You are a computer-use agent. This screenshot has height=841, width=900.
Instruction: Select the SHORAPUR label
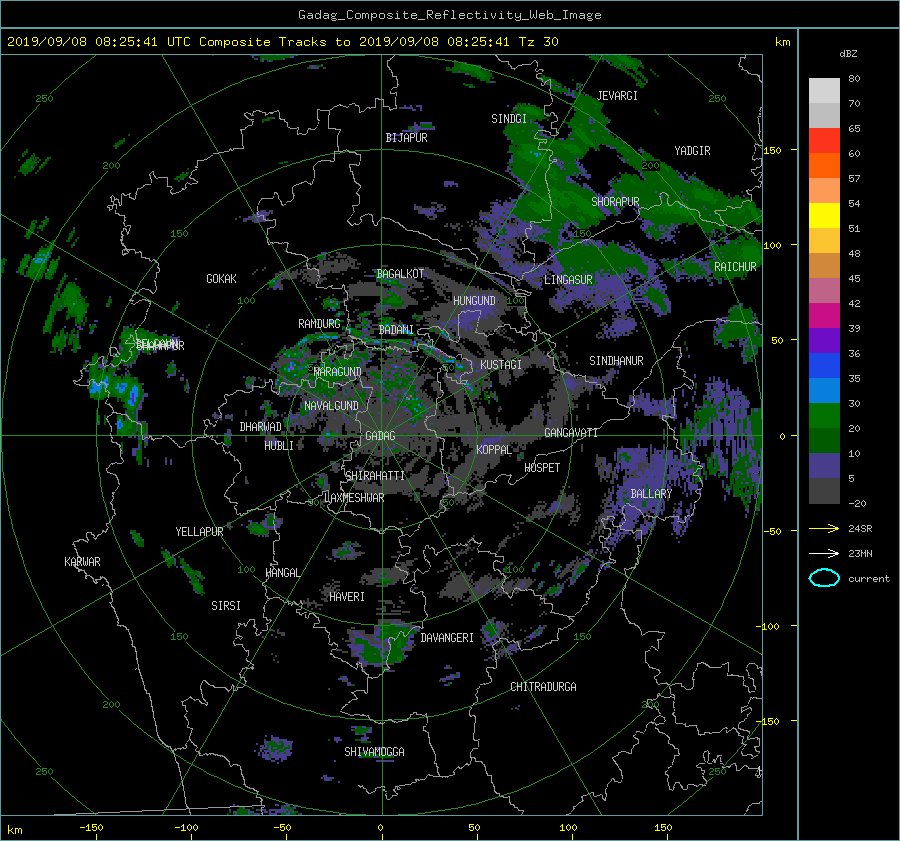click(x=615, y=202)
